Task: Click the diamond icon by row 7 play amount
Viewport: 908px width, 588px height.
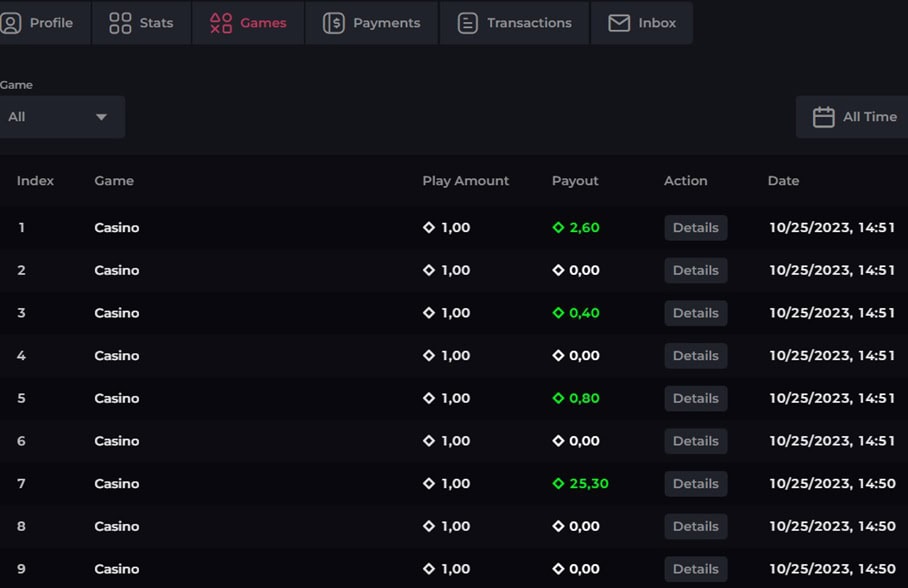Action: [x=429, y=483]
